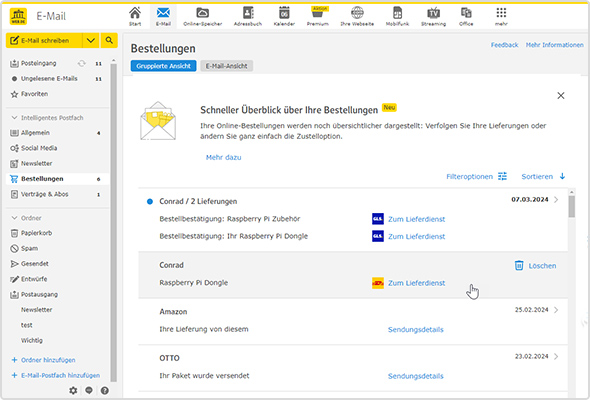Click E-Mail-Postfach hinzufügen link
Screen dimensions: 590x400
point(60,375)
